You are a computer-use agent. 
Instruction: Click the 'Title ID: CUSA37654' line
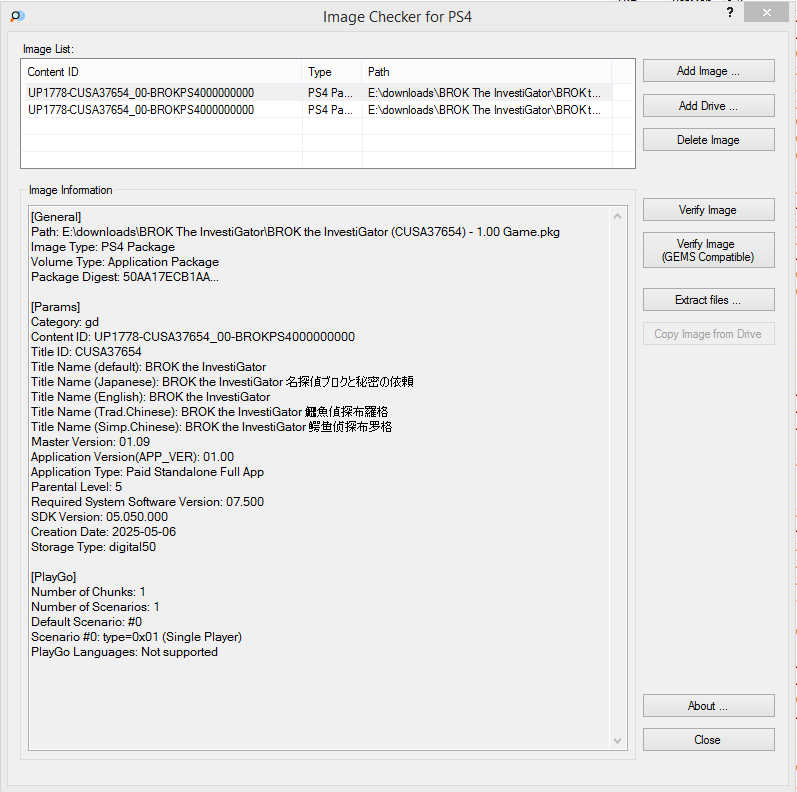point(86,352)
